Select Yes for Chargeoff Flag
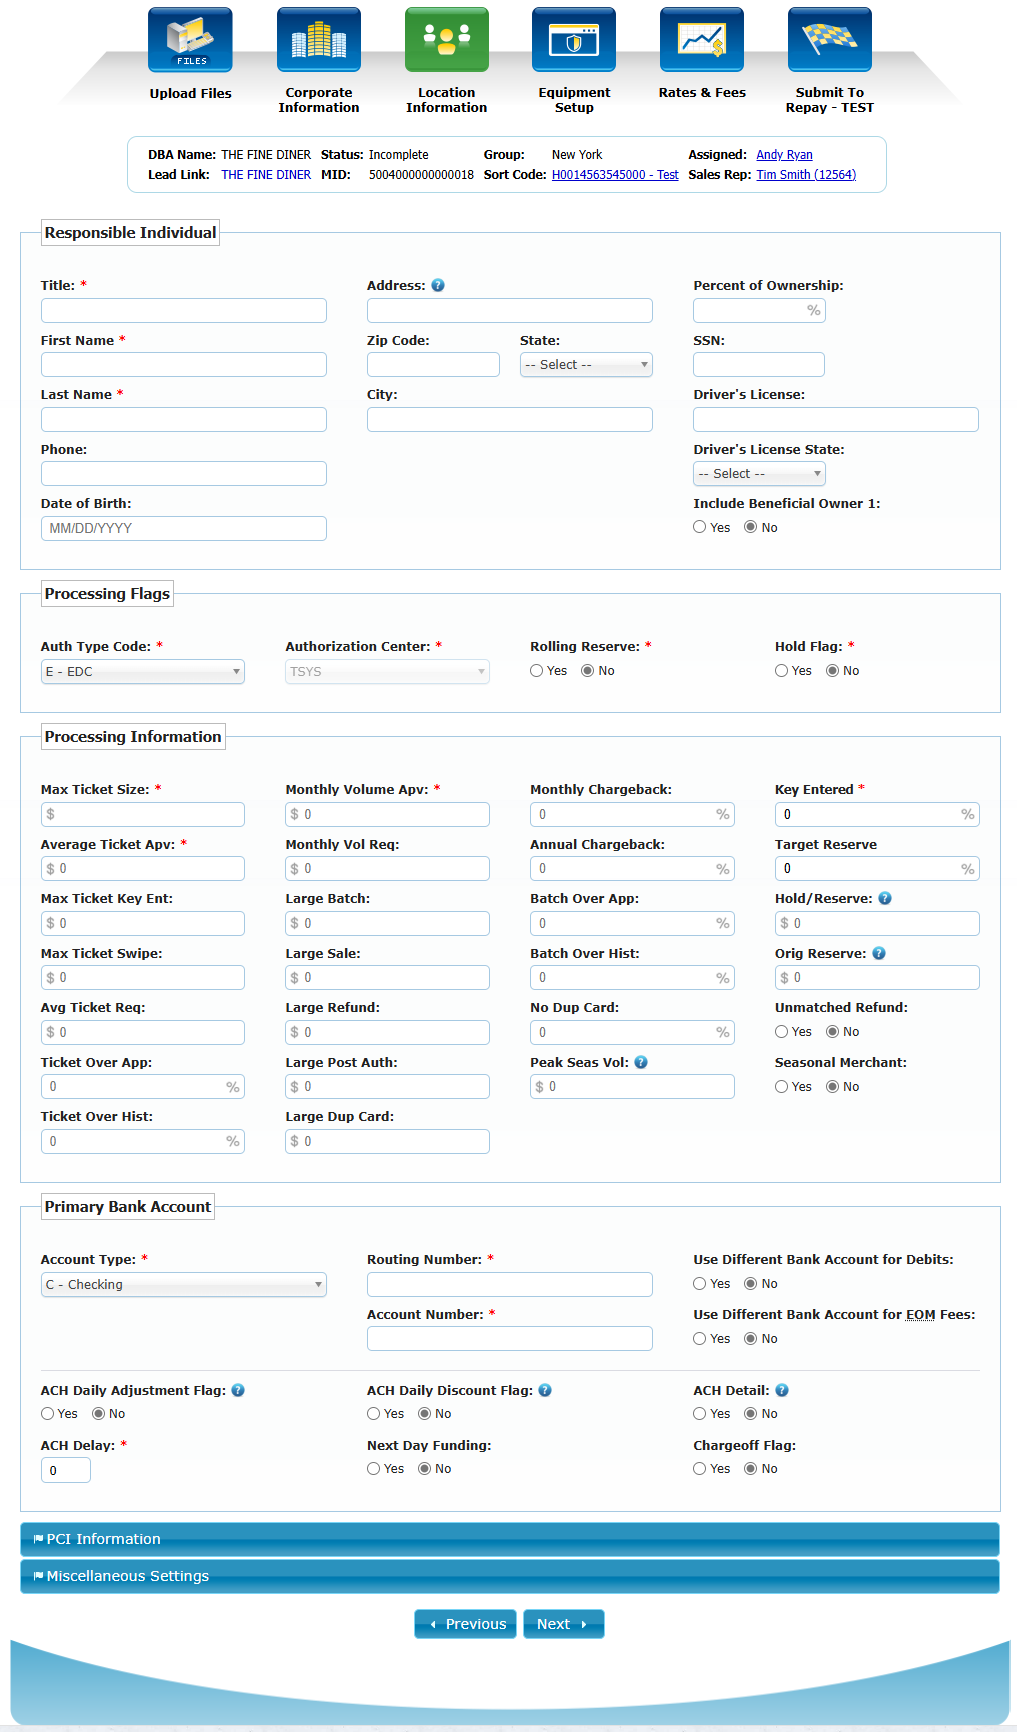This screenshot has width=1017, height=1732. pos(700,1469)
